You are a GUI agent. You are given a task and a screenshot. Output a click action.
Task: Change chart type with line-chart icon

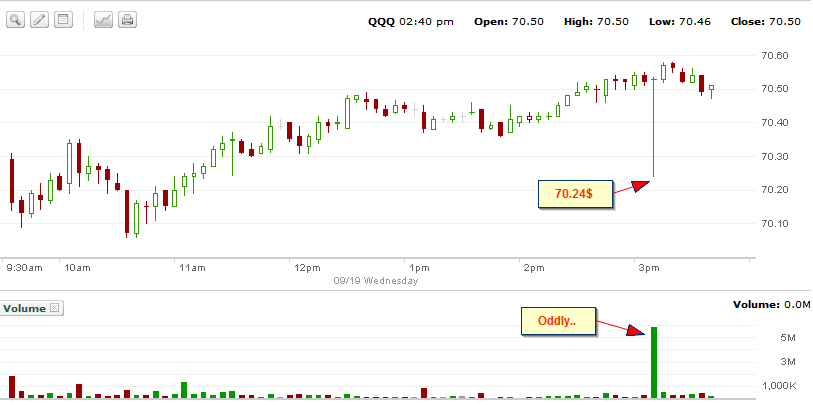pyautogui.click(x=103, y=20)
